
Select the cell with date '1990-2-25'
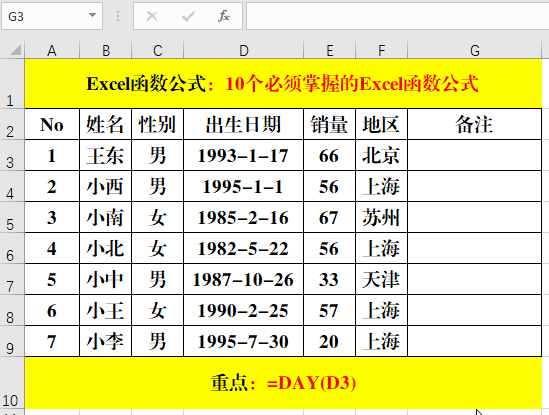coord(243,310)
